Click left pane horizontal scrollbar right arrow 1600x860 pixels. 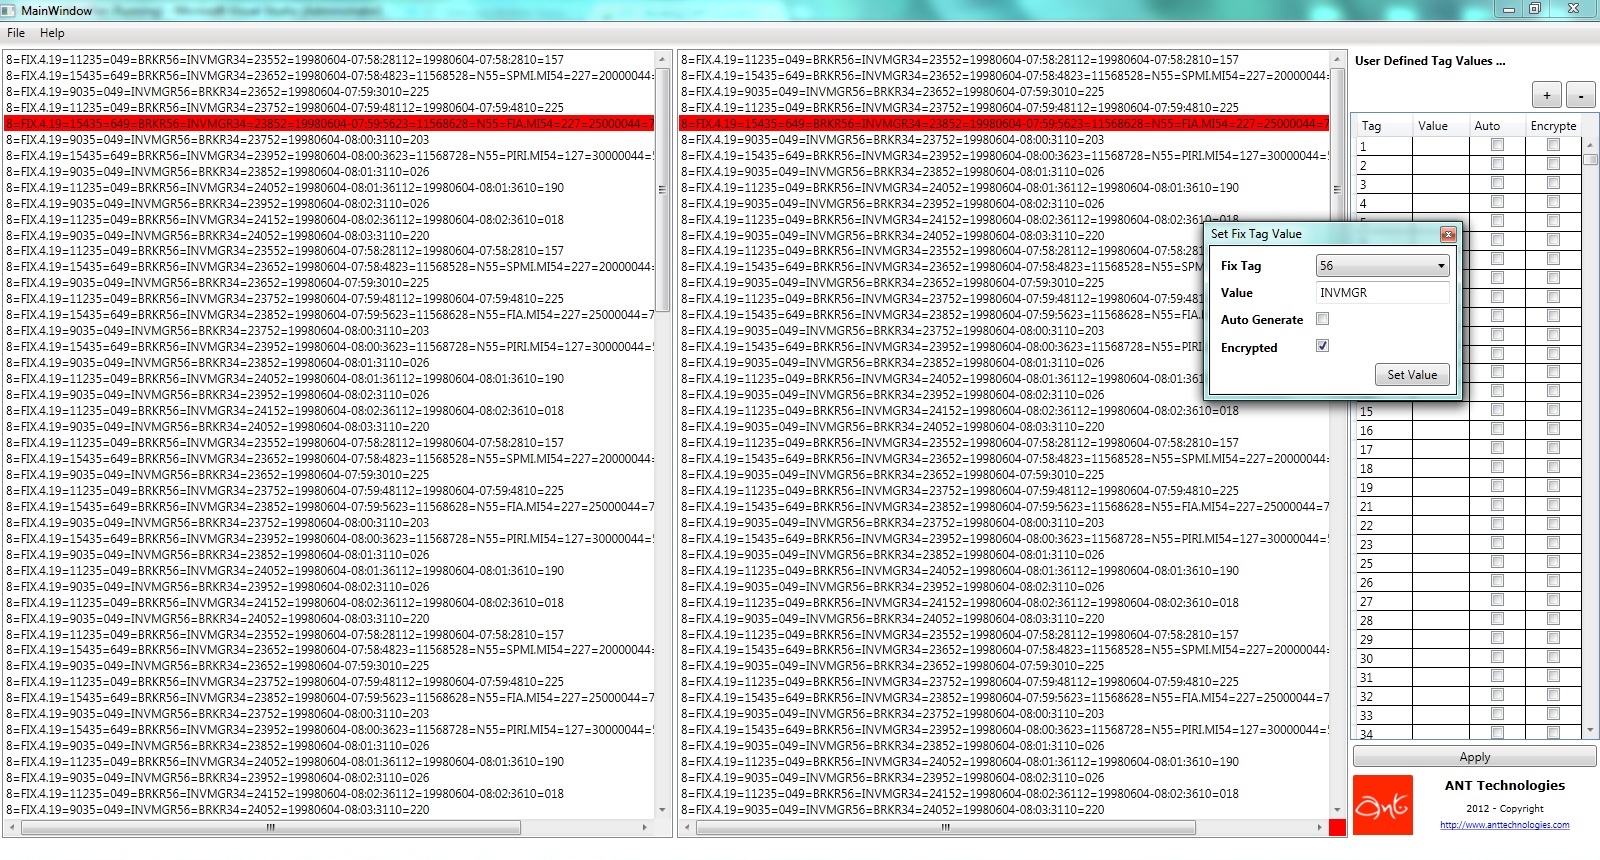point(645,828)
